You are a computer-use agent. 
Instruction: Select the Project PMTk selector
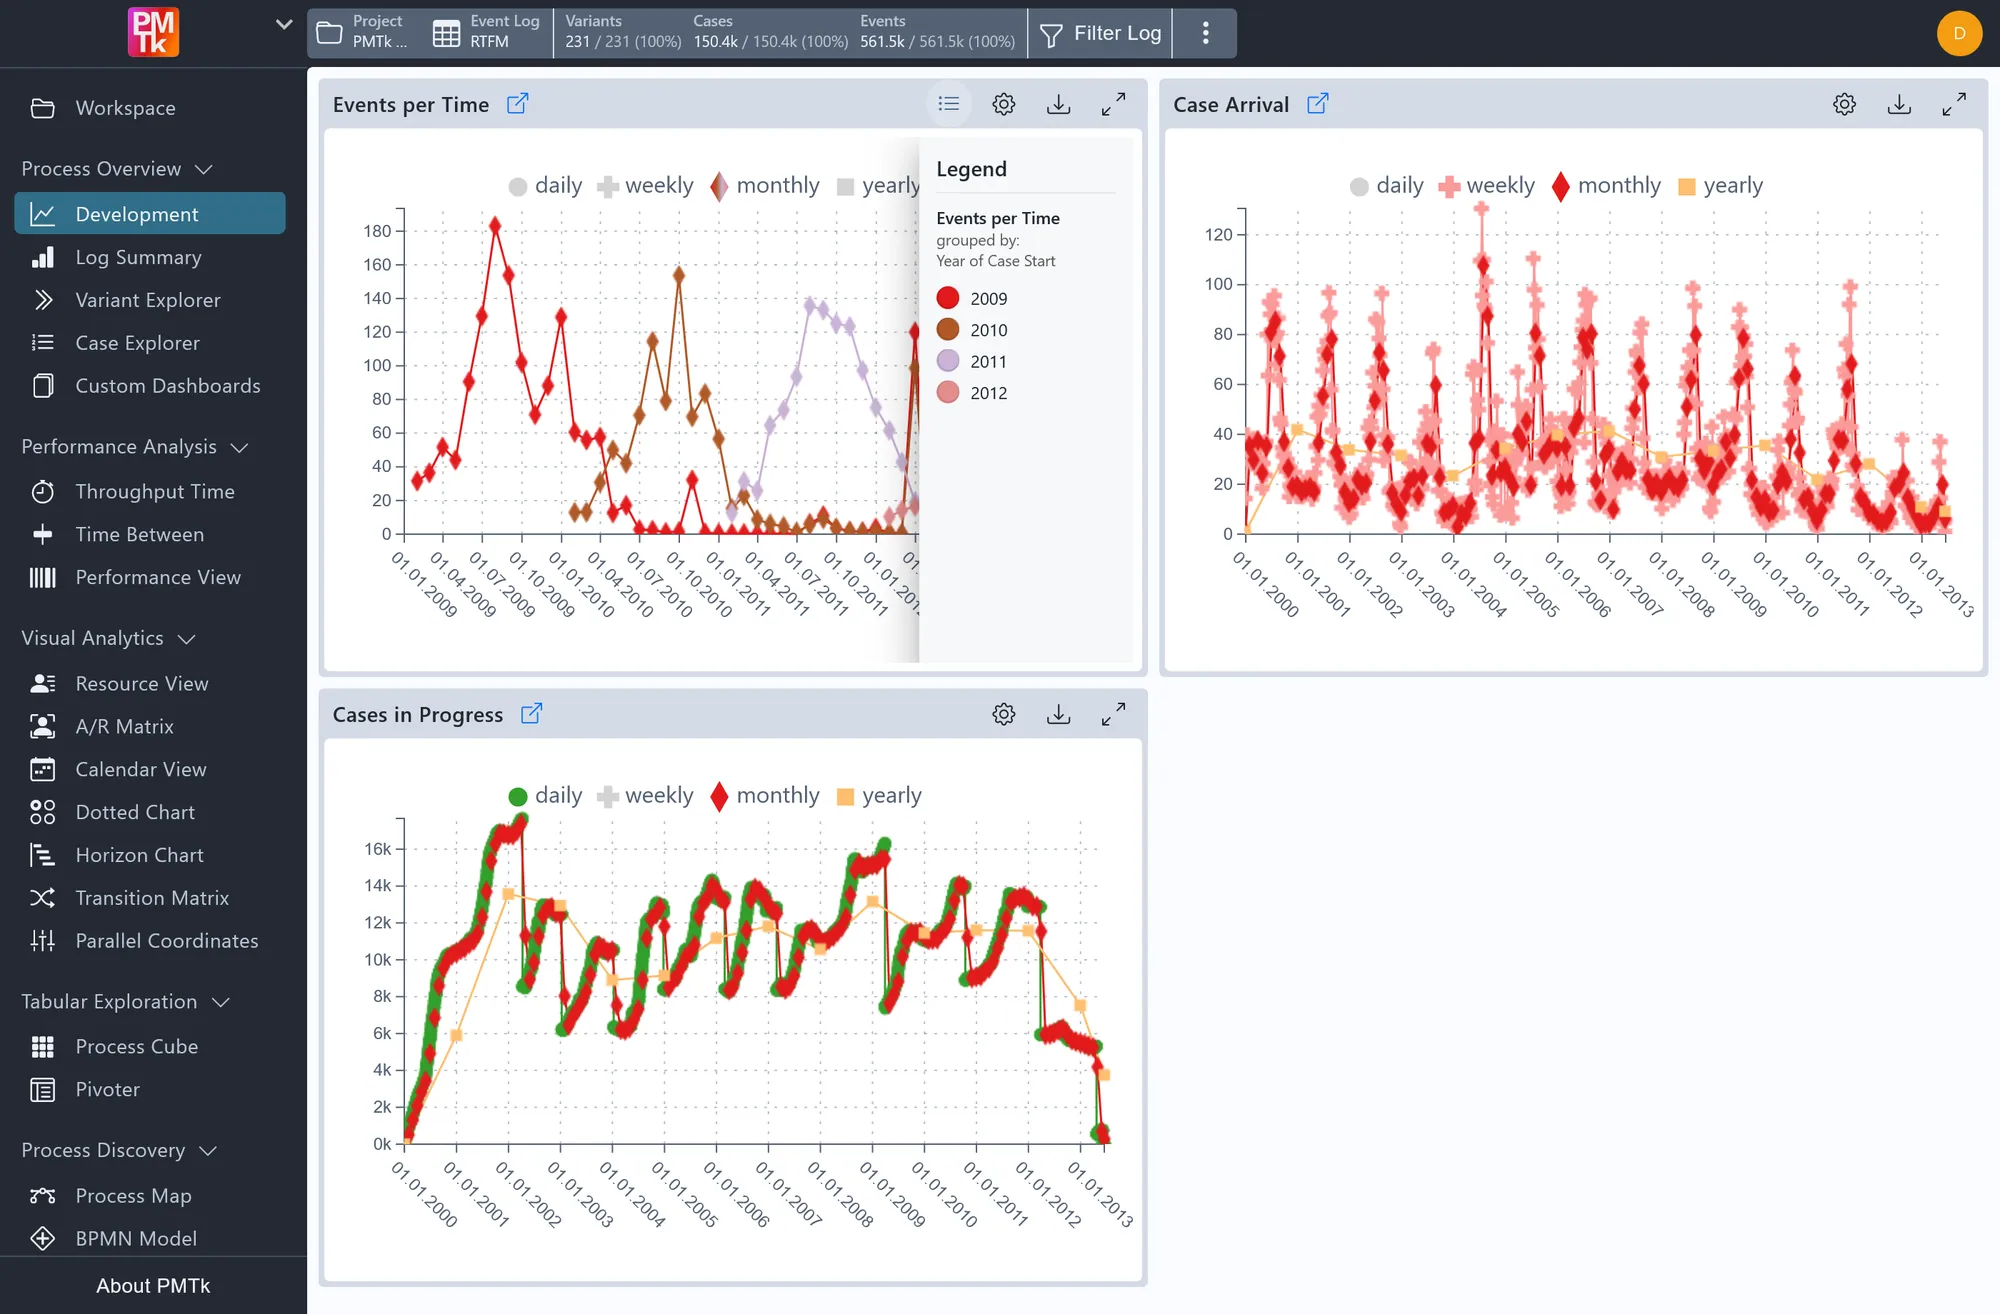(x=364, y=33)
